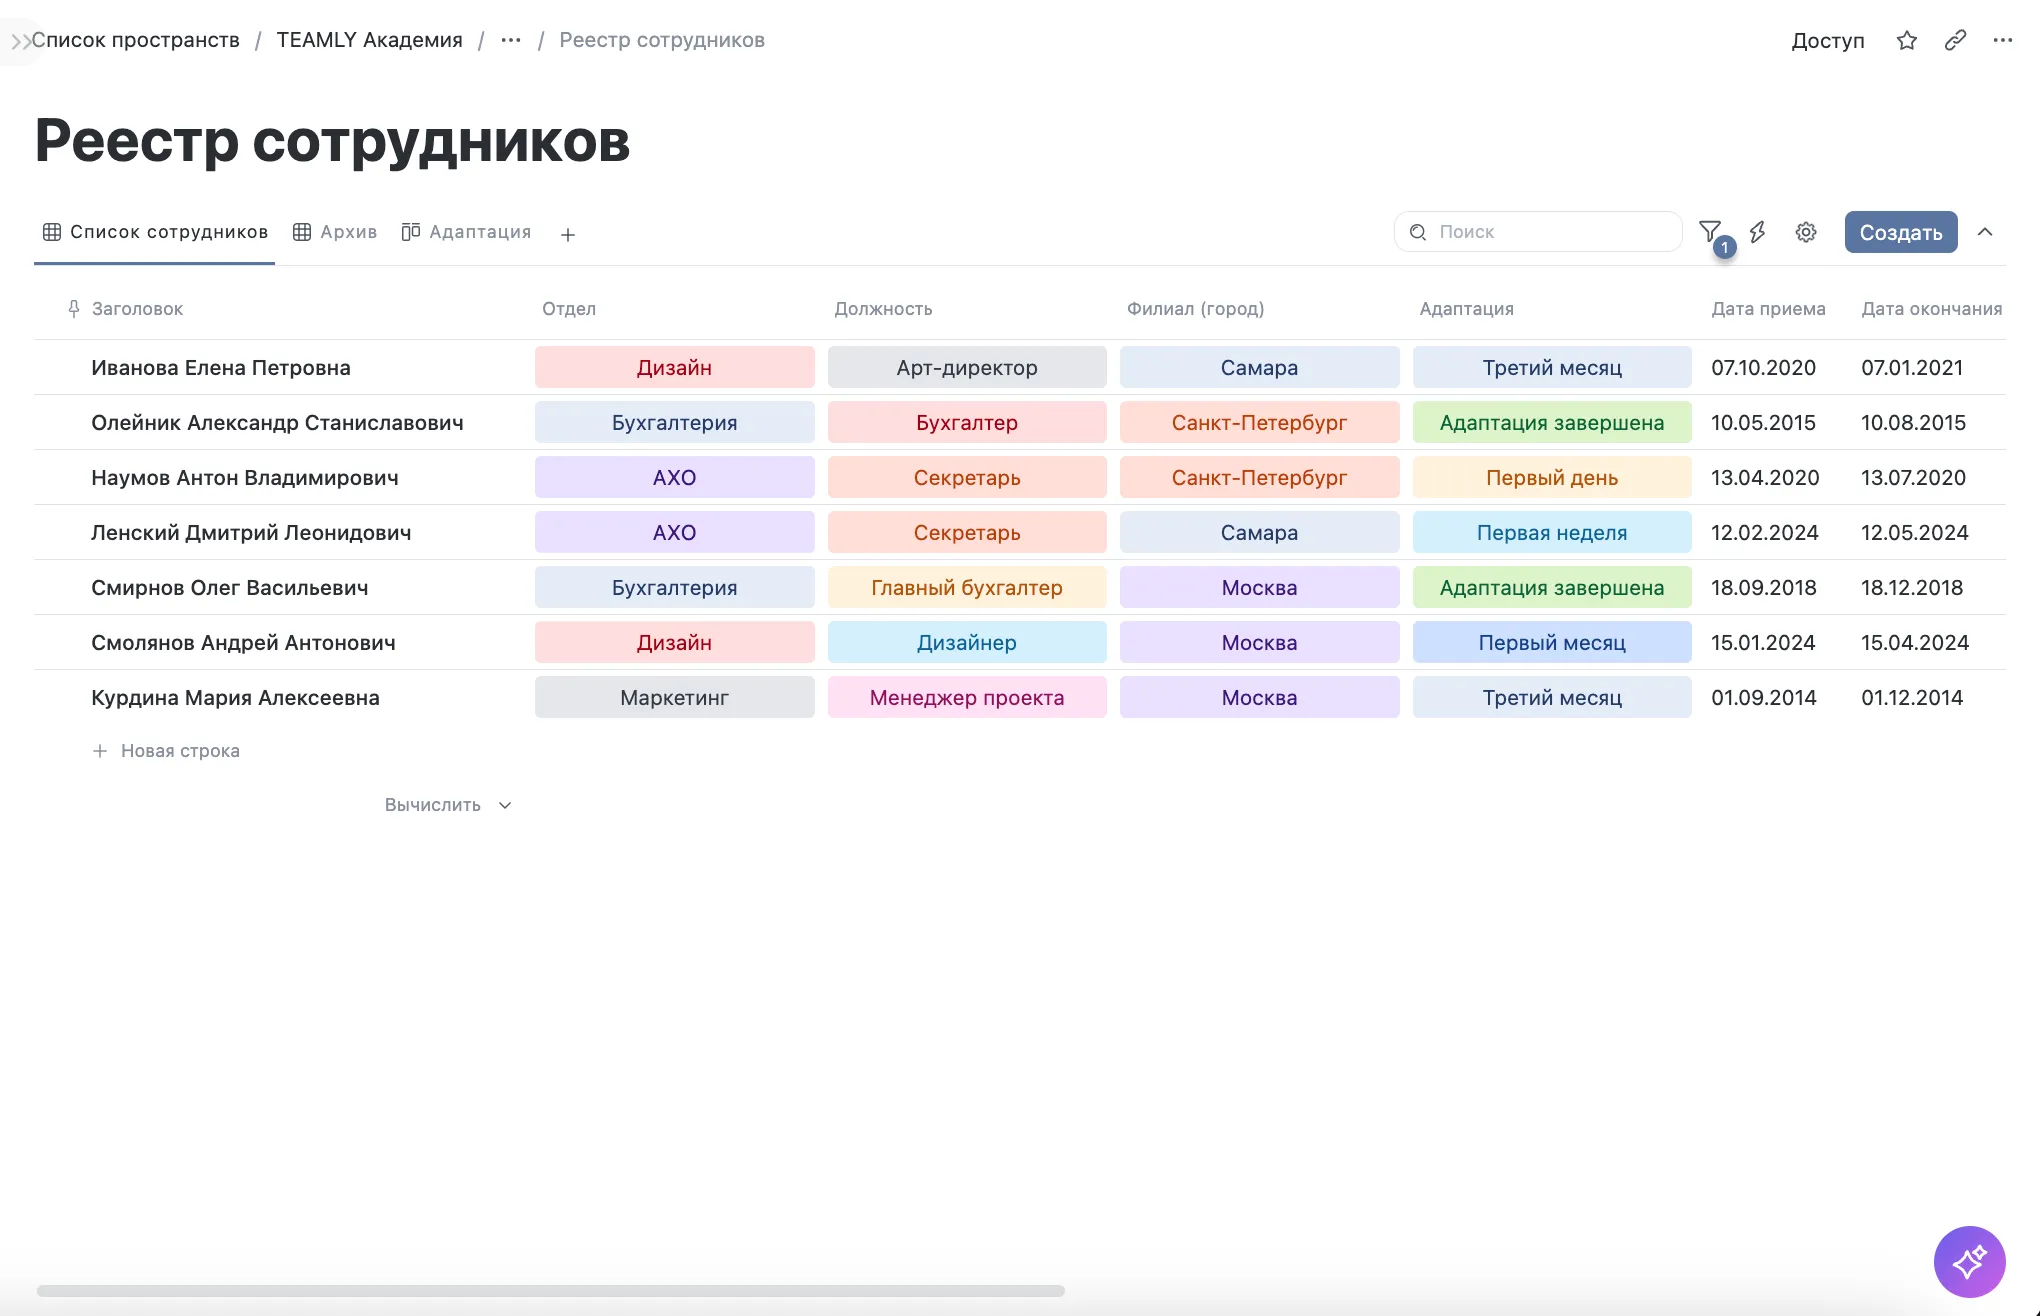Viewport: 2040px width, 1316px height.
Task: Open Смирнов Олег Васильевич record
Action: click(230, 588)
